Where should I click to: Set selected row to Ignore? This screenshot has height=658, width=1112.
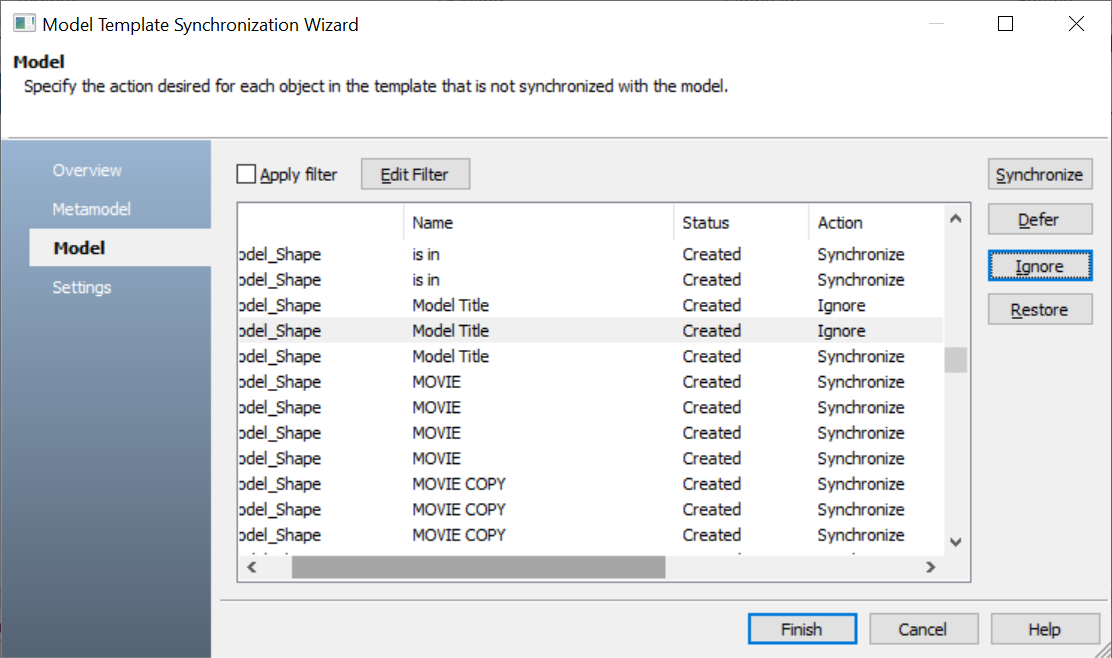[1039, 266]
